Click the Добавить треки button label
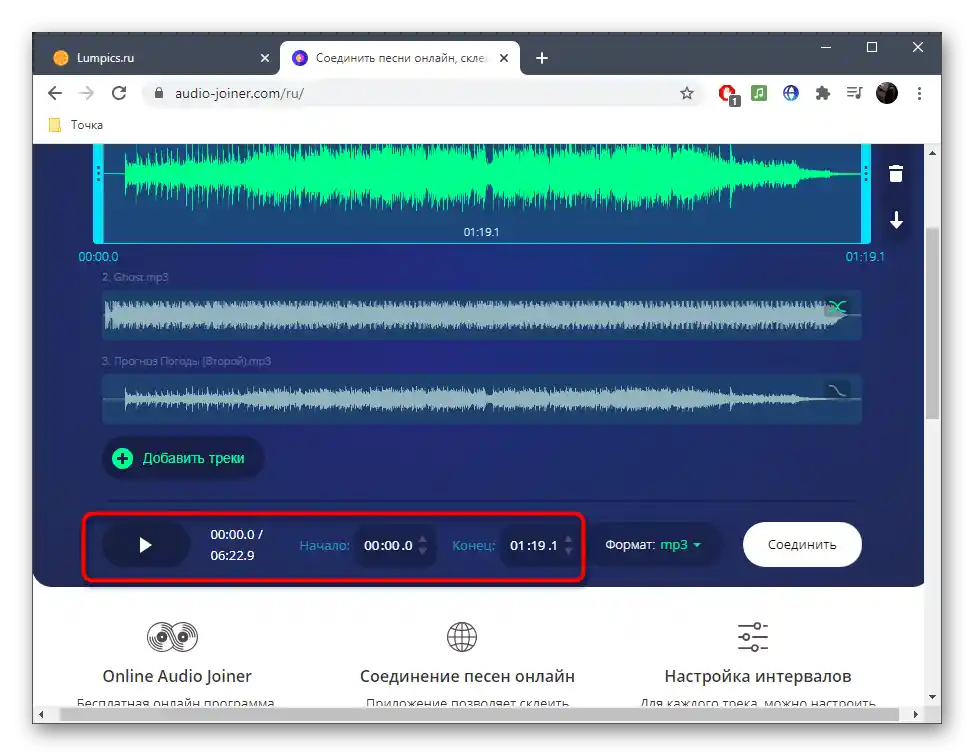Viewport: 974px width, 756px height. coord(193,458)
